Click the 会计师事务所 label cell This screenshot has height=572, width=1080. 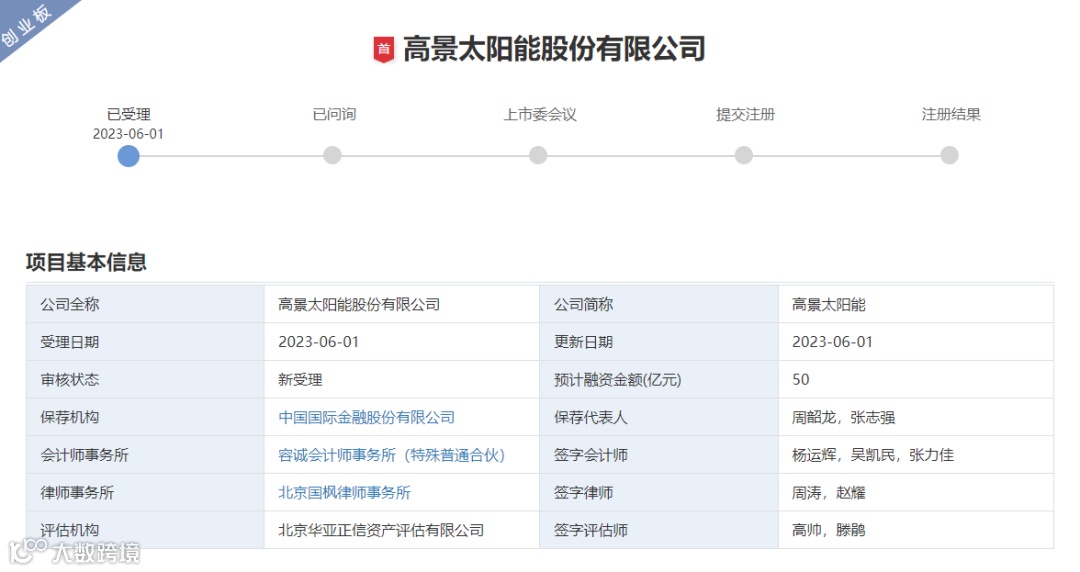[145, 455]
